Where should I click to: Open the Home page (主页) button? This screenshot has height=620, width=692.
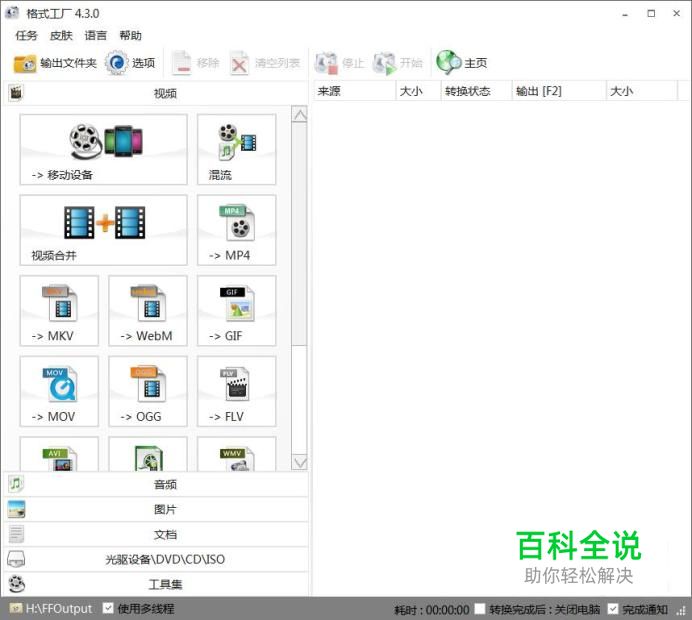(x=462, y=63)
